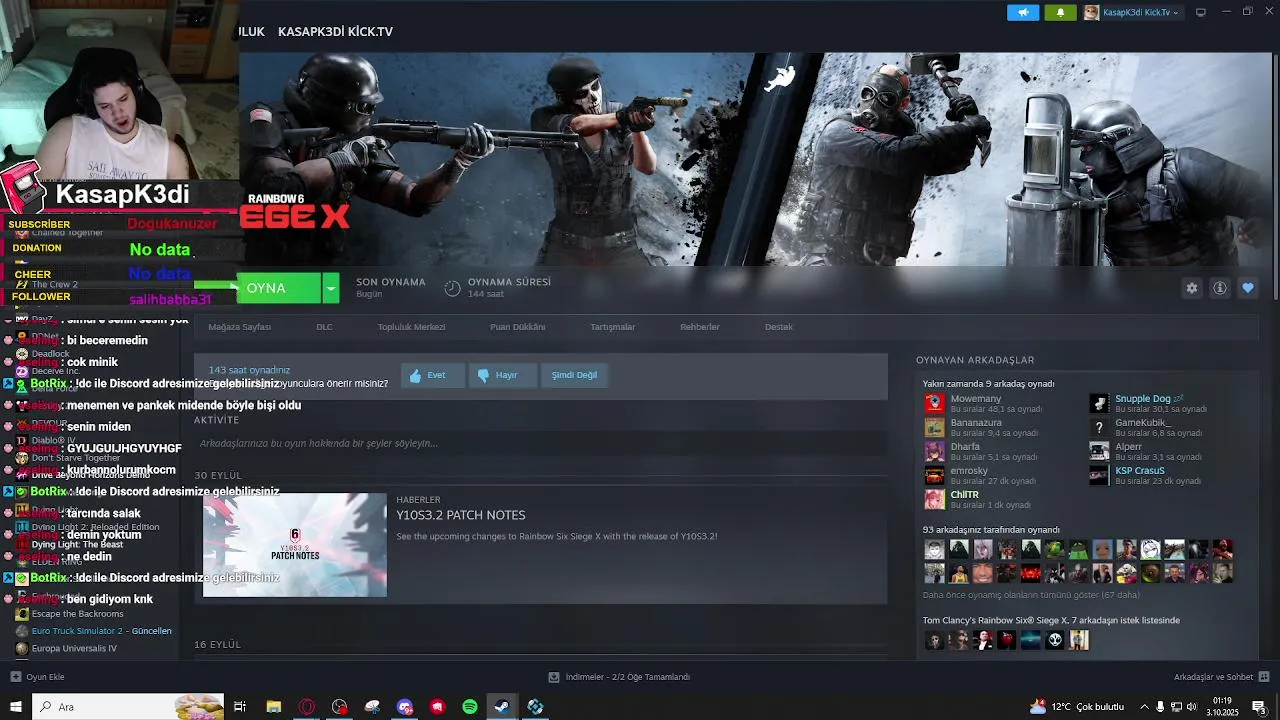Show hidden tray icons chevron
The width and height of the screenshot is (1280, 720).
(x=1144, y=707)
